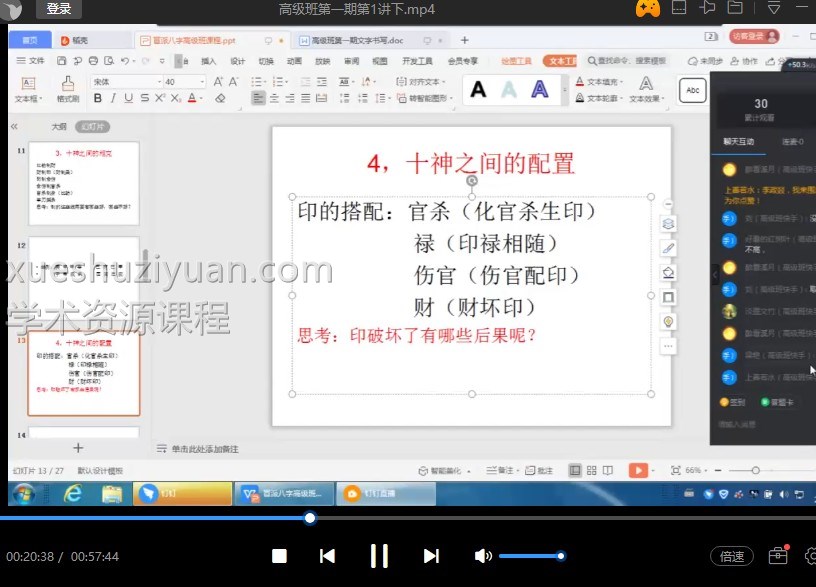Start slideshow with the red play icon
The image size is (816, 587).
(x=638, y=470)
